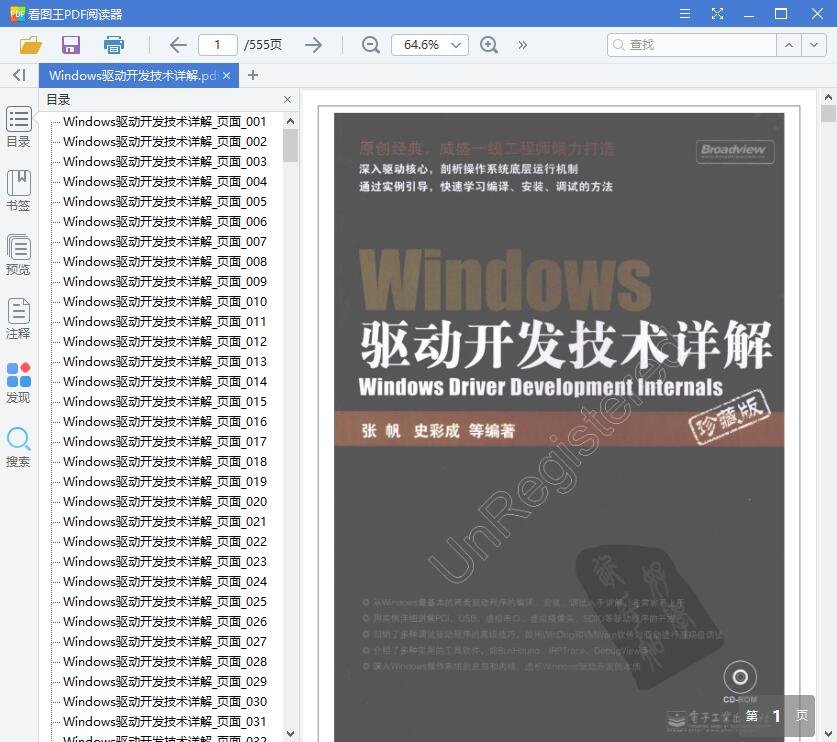Viewport: 837px width, 742px height.
Task: Open outline entry 页面_014
Action: 164,382
